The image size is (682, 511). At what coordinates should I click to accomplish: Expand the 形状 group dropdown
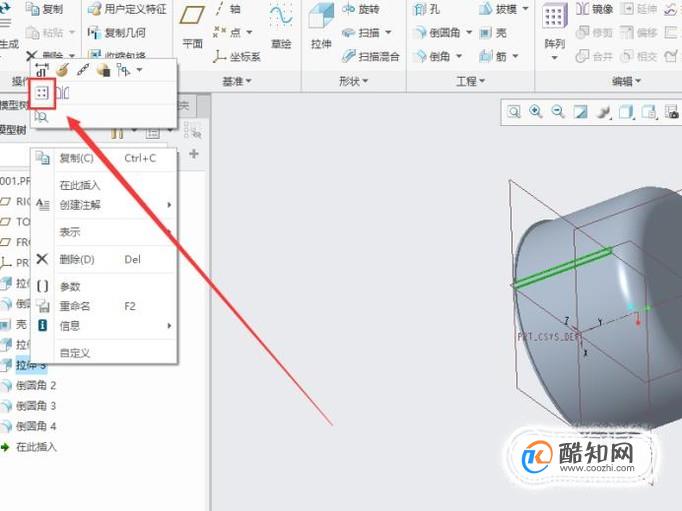[x=354, y=81]
